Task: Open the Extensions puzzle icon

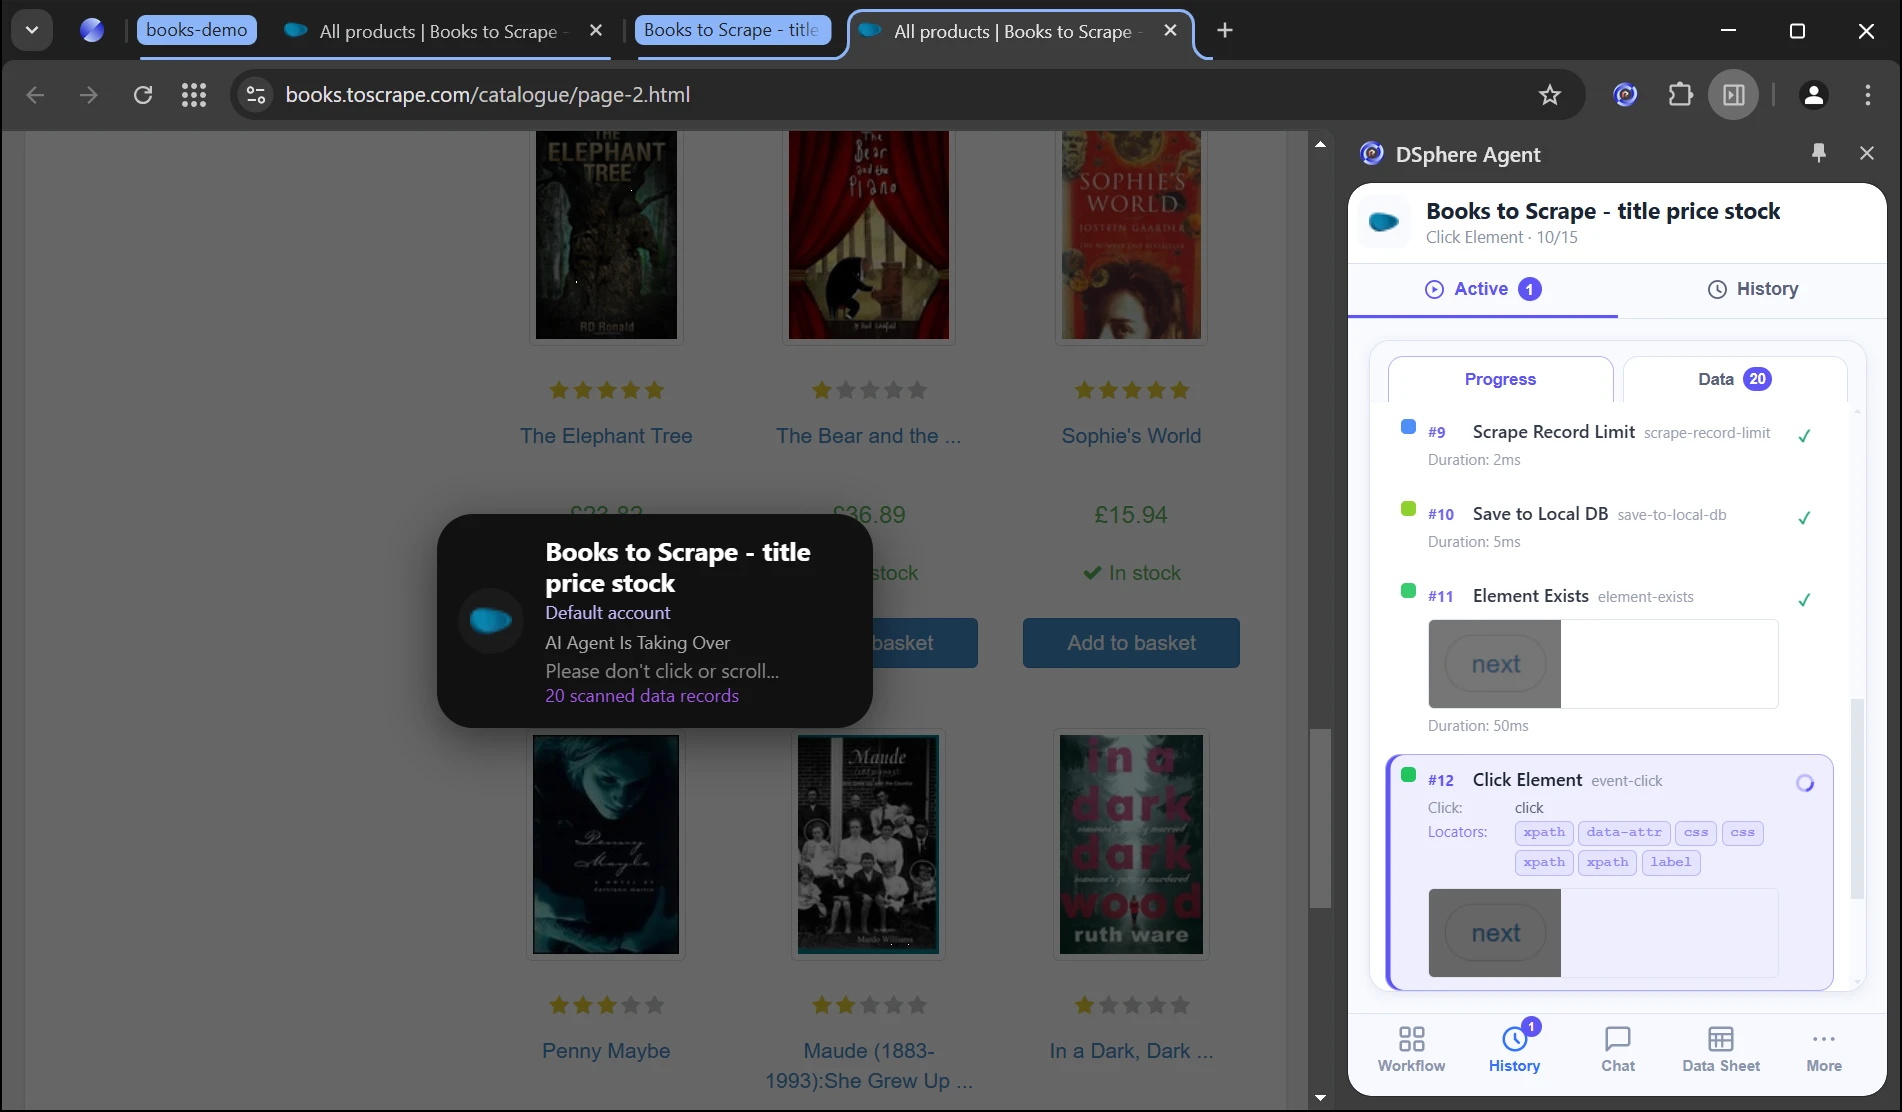Action: click(x=1681, y=95)
